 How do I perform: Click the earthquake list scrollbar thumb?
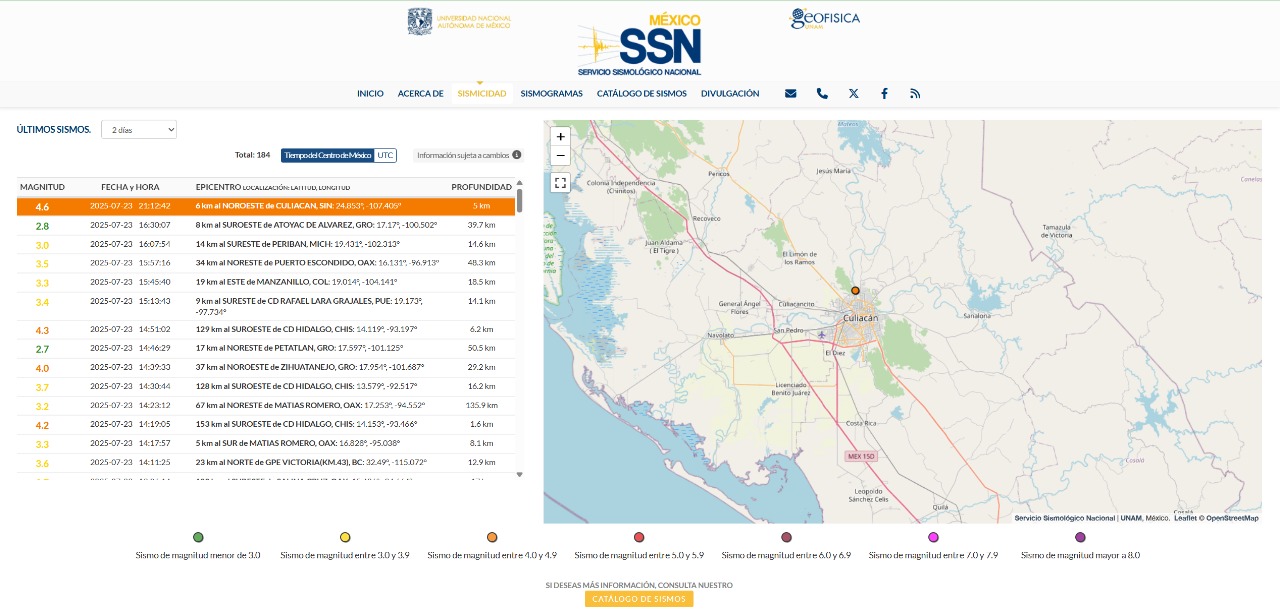(519, 200)
